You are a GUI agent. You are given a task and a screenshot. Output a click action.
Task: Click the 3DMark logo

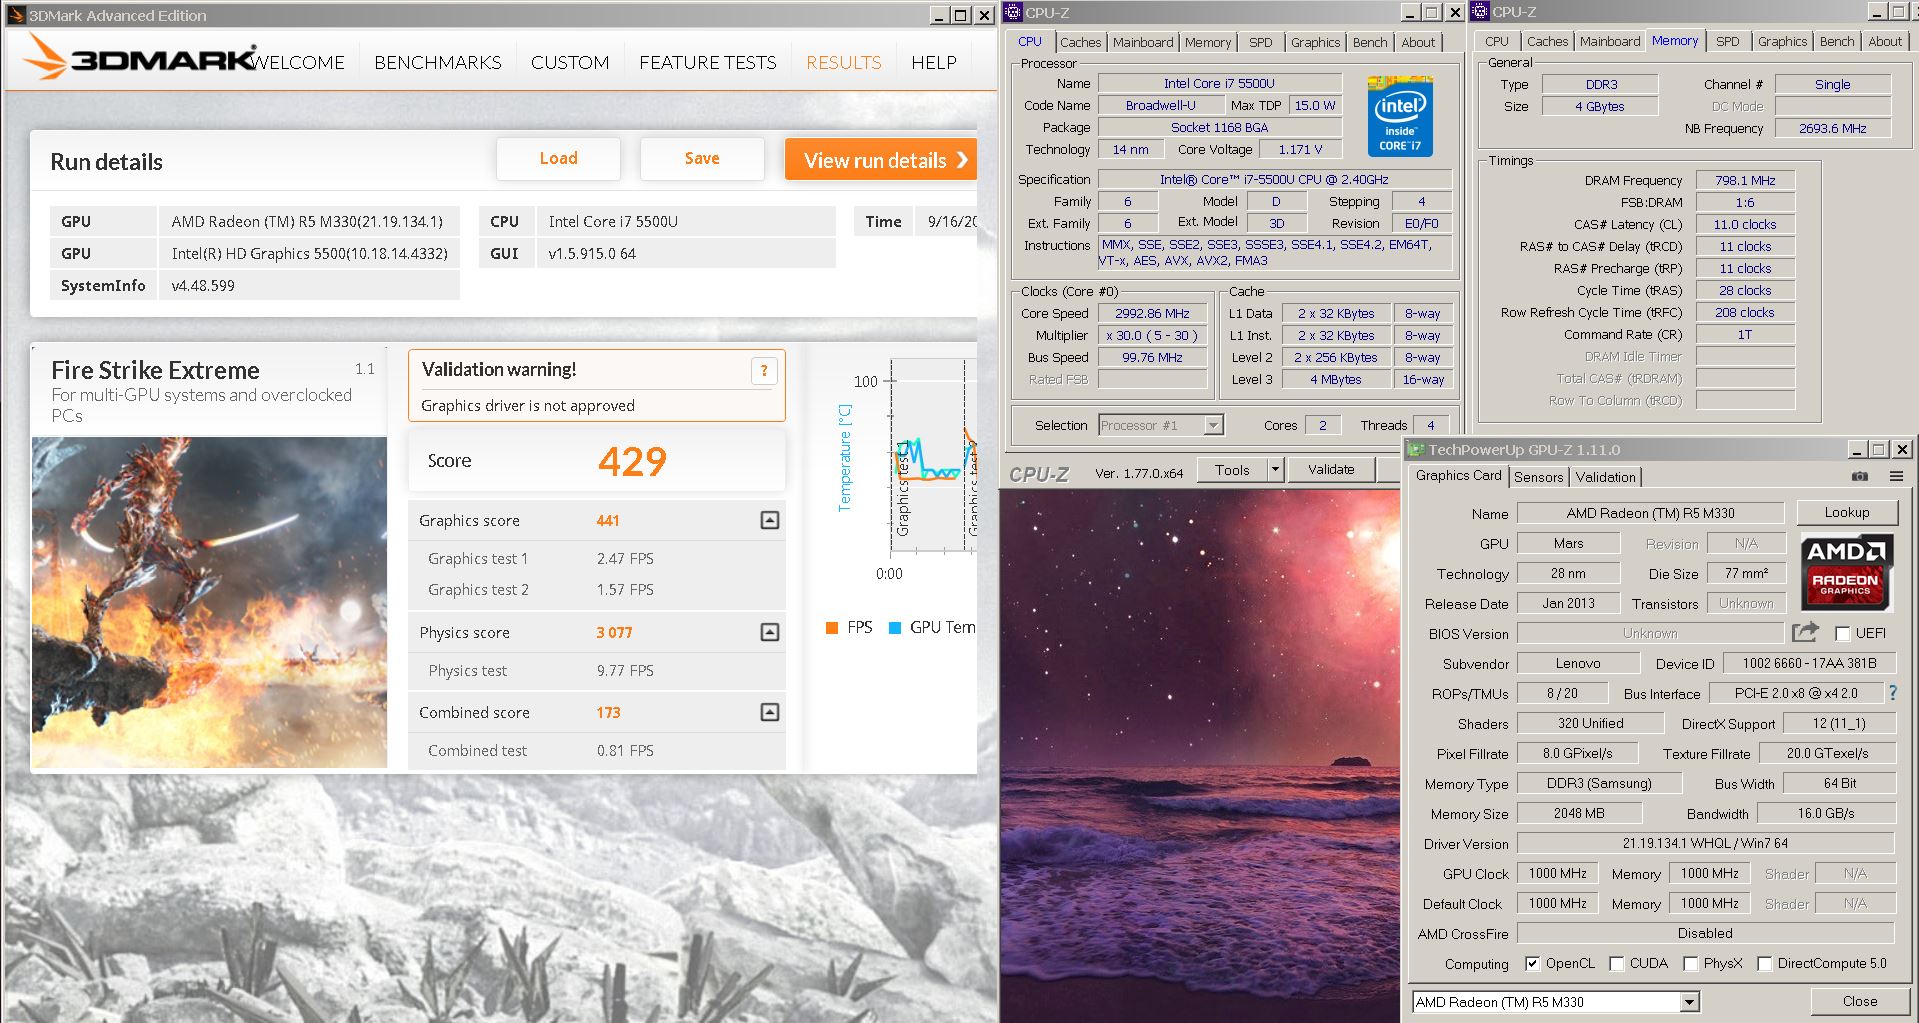tap(140, 57)
